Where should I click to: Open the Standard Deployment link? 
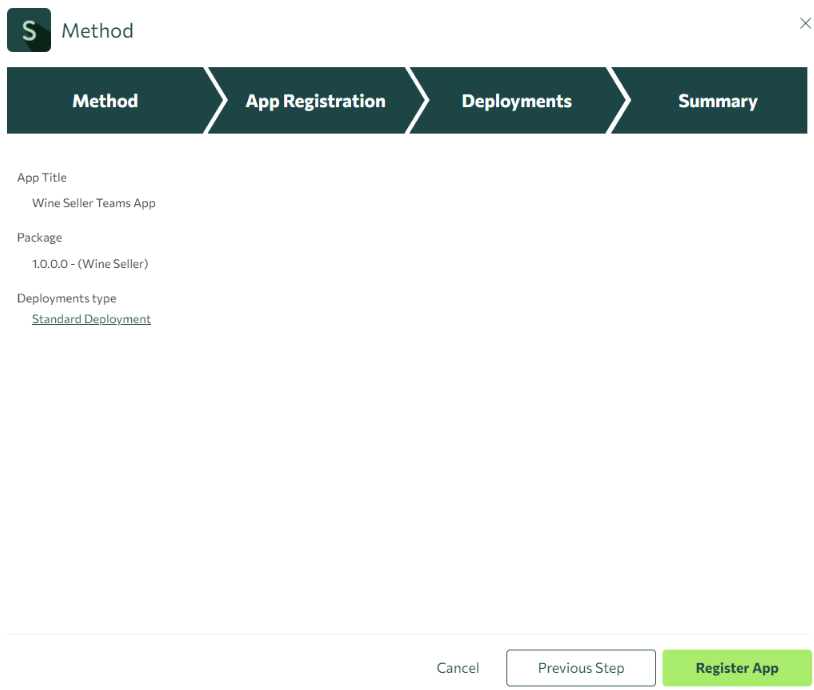pyautogui.click(x=91, y=319)
